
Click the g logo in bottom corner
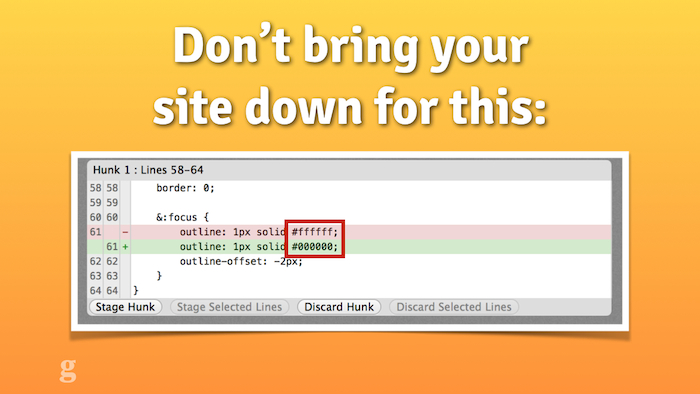click(68, 370)
